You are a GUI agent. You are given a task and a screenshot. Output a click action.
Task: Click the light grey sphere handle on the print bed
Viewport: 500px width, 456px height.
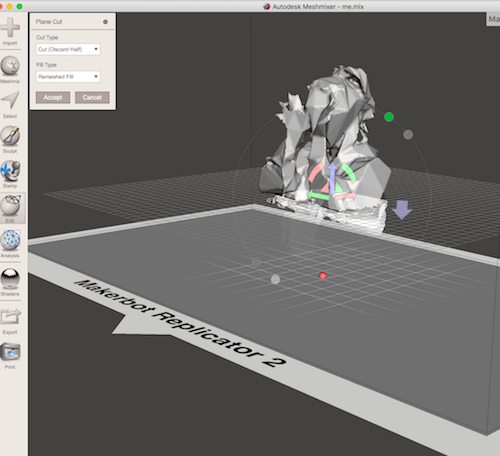click(x=275, y=279)
